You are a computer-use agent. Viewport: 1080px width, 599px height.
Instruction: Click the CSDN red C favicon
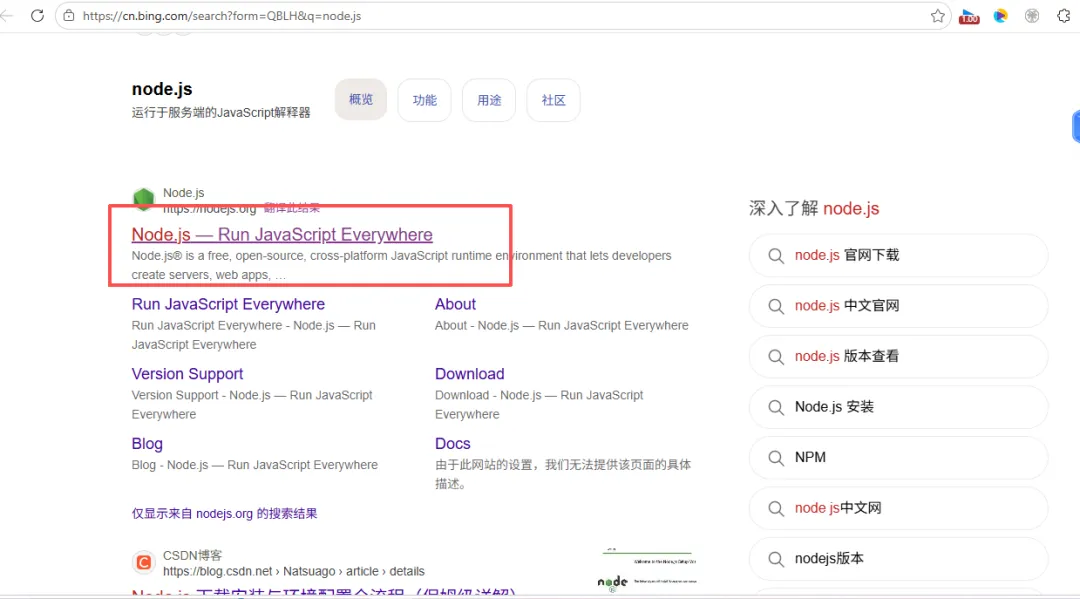[143, 563]
